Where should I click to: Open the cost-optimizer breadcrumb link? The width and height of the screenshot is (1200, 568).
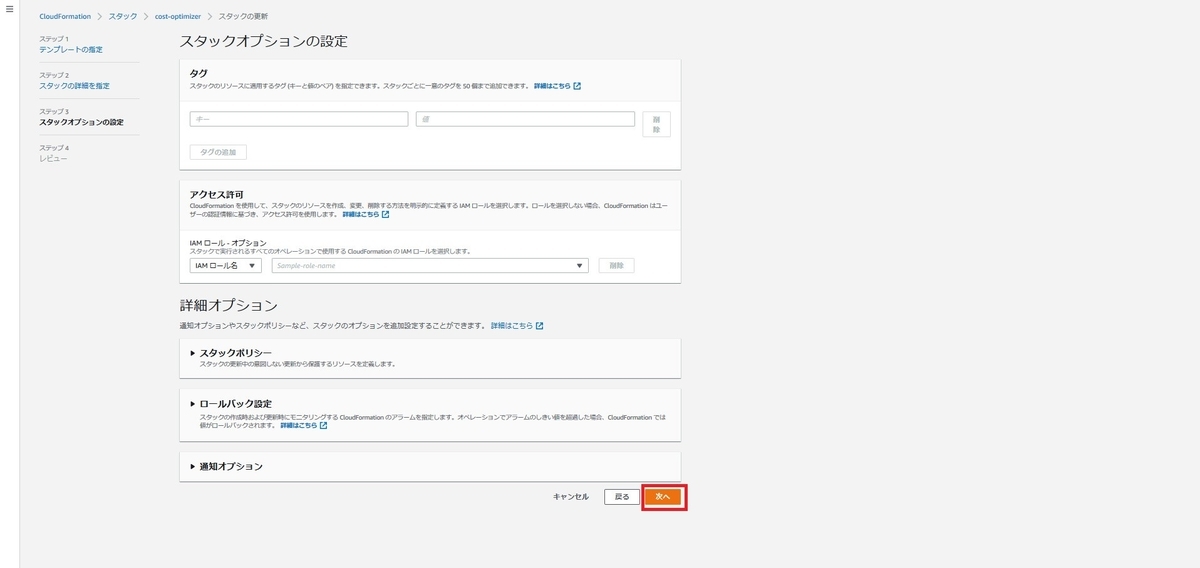[178, 17]
